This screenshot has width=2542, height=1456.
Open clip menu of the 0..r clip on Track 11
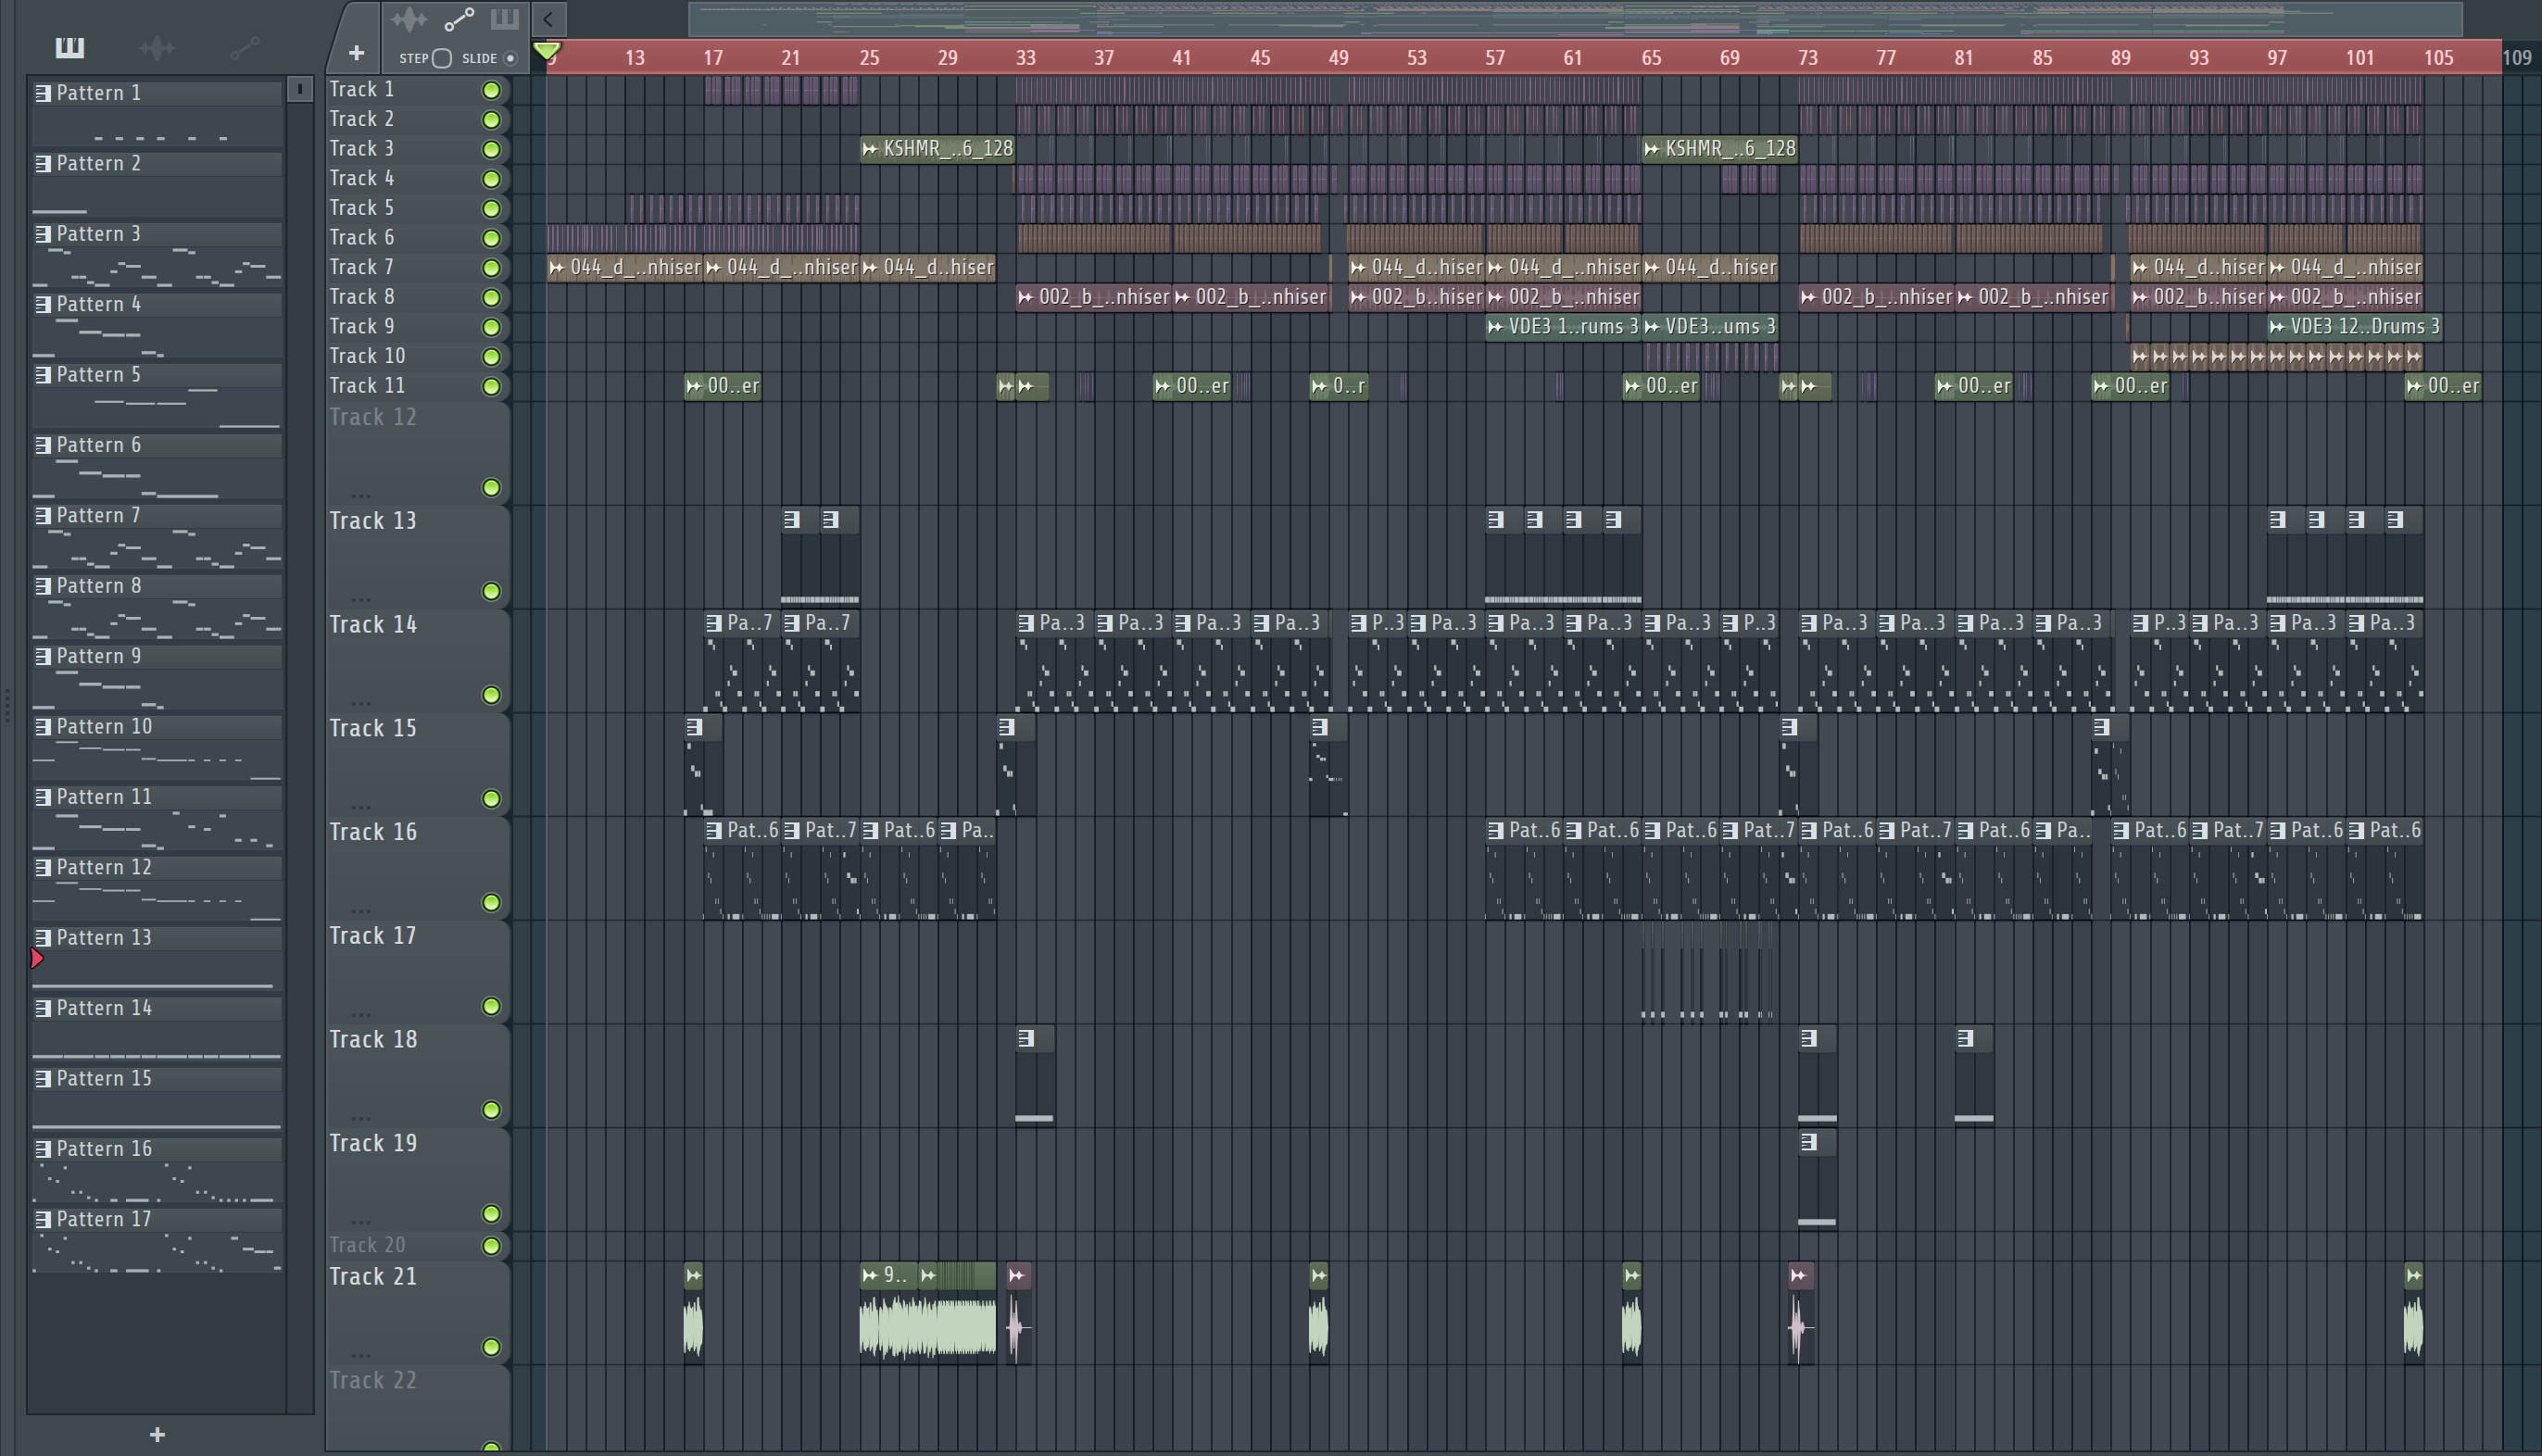tap(1319, 386)
